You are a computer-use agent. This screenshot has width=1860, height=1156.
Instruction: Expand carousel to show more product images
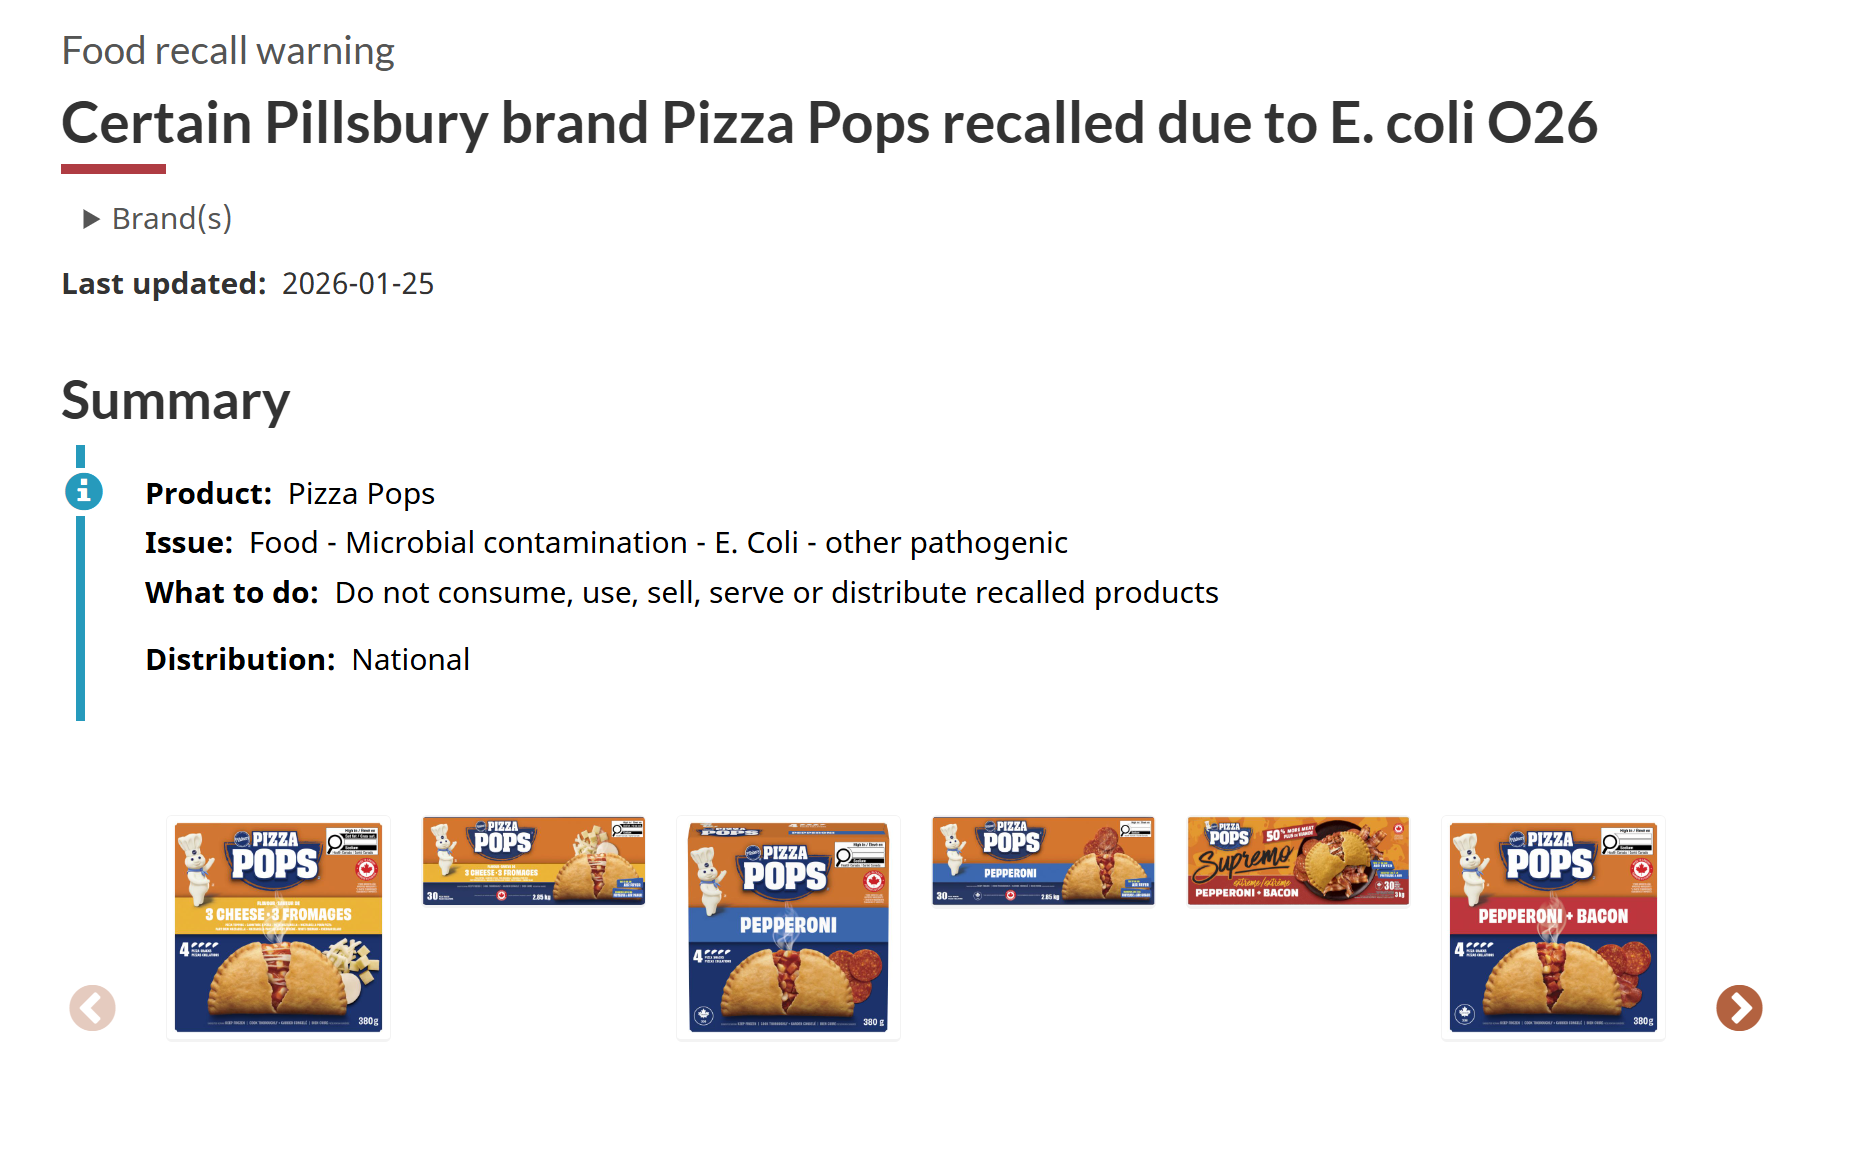coord(1739,1008)
